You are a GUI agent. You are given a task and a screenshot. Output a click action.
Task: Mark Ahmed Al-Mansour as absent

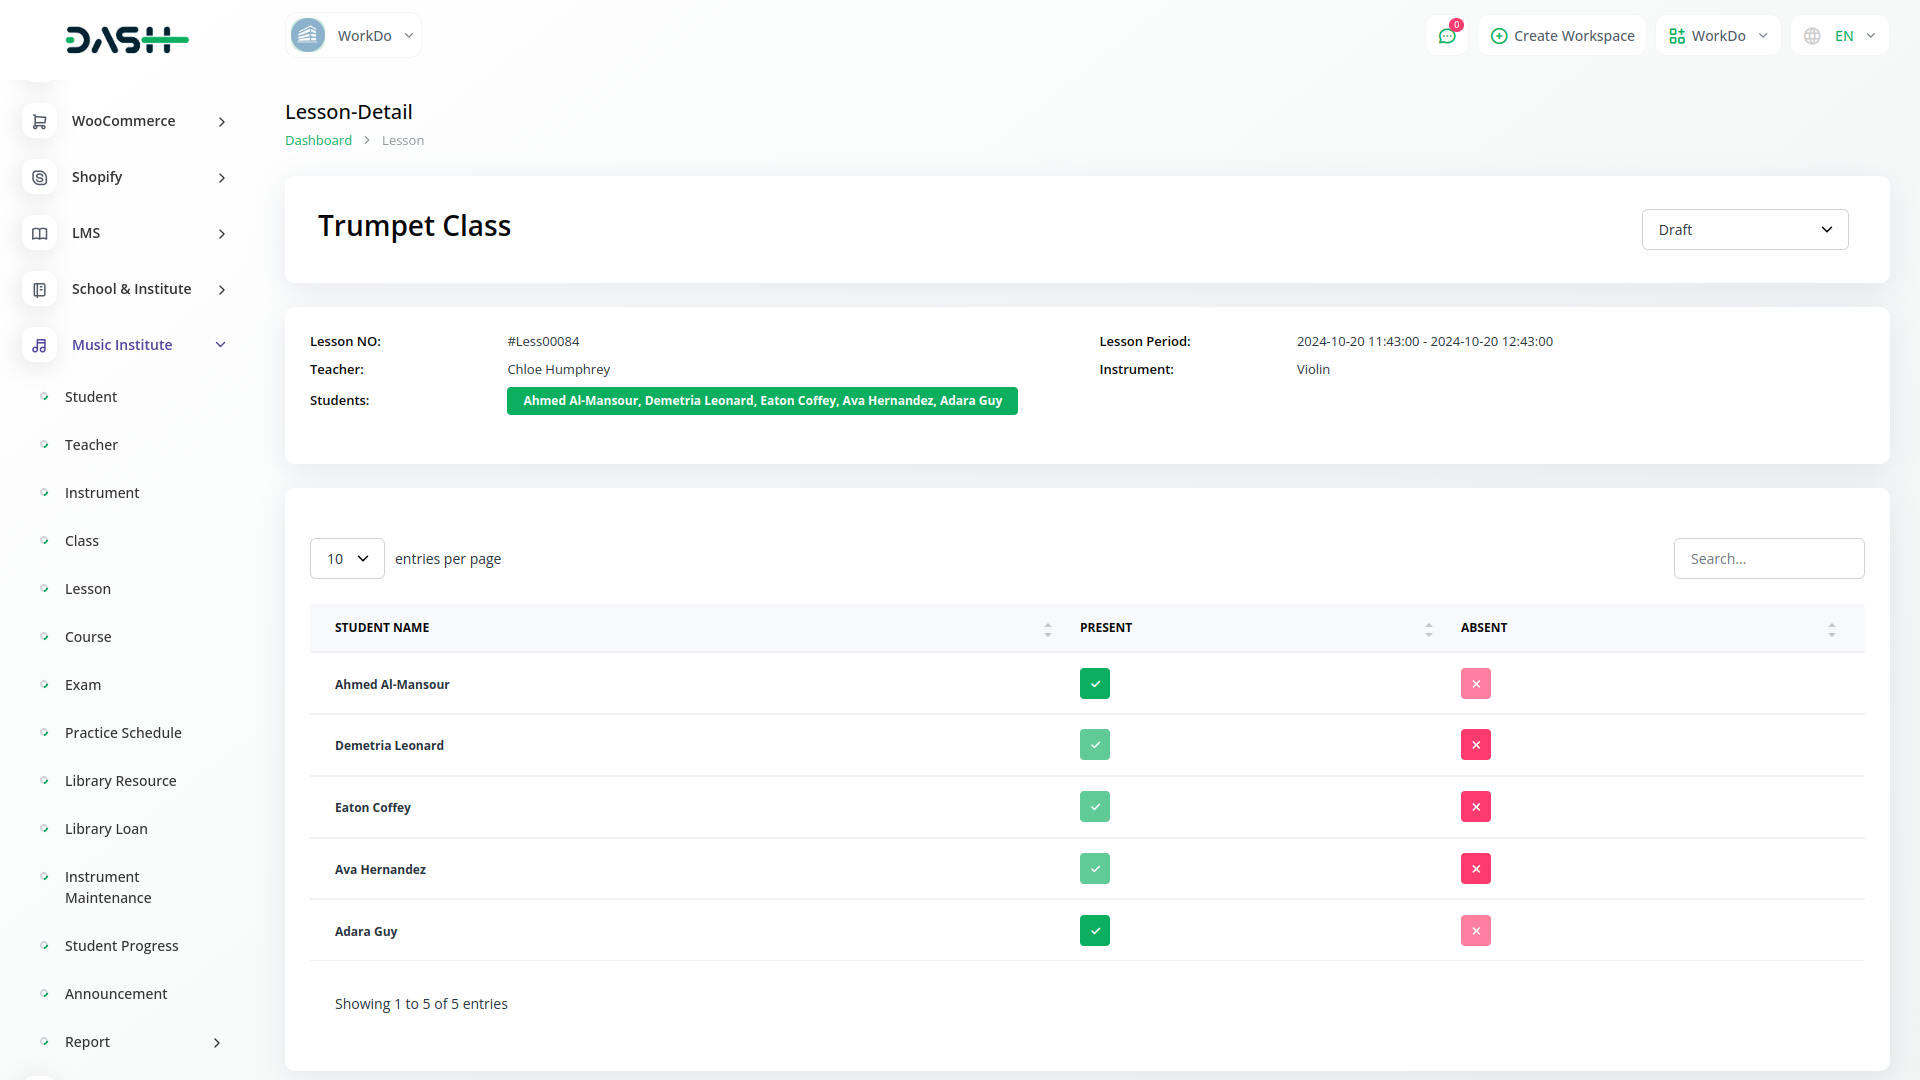pyautogui.click(x=1475, y=684)
